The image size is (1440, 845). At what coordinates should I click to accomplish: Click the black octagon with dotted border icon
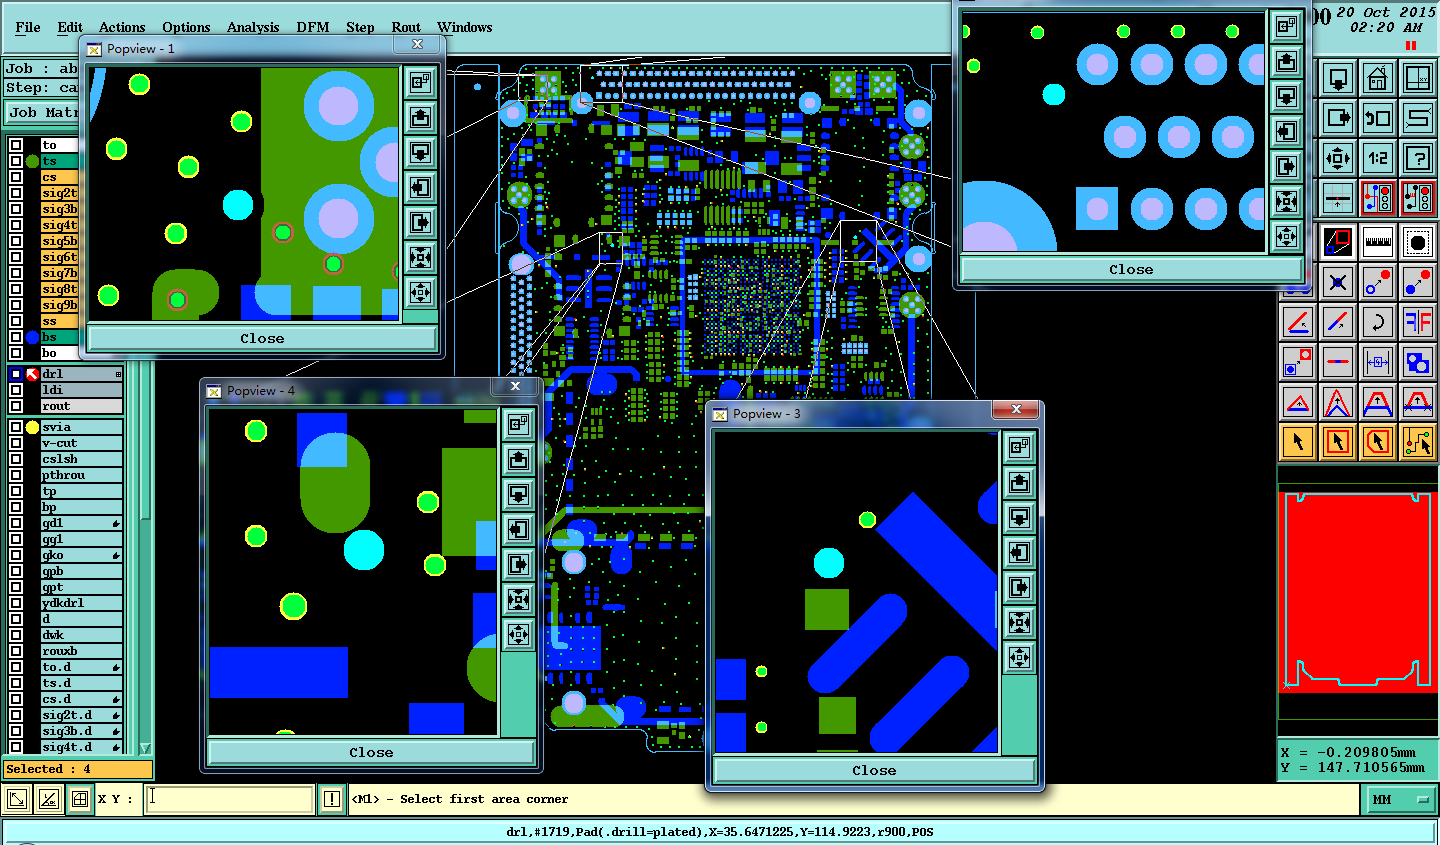1417,241
